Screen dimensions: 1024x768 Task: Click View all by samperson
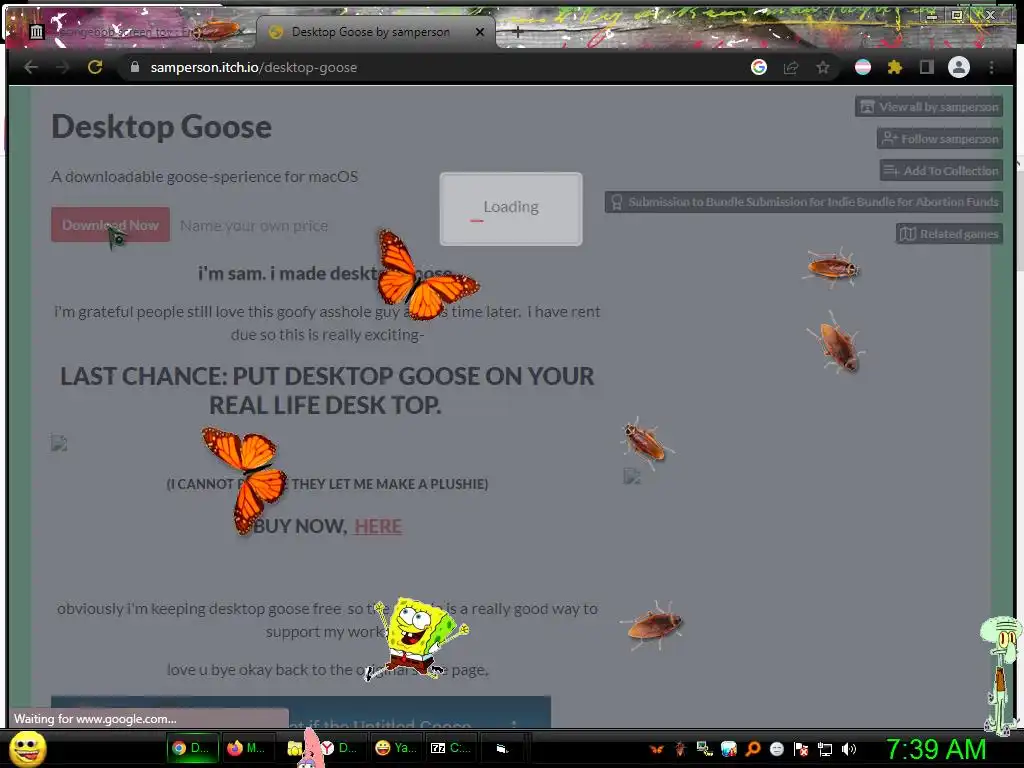929,106
